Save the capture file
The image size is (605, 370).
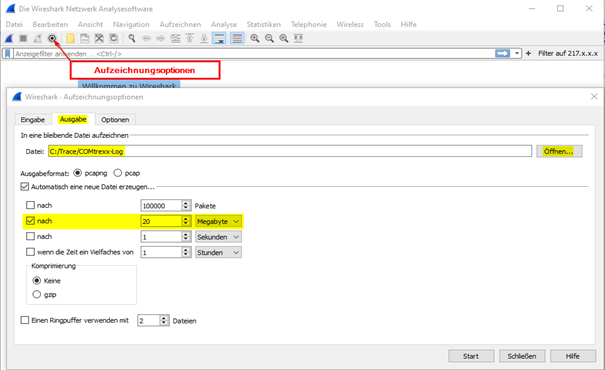point(84,38)
